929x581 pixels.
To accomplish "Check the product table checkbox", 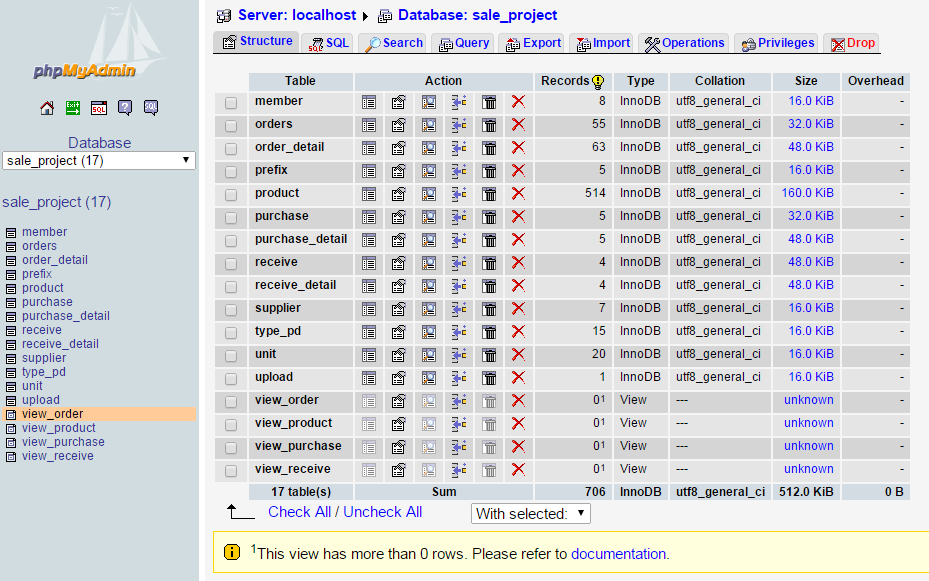I will [231, 195].
